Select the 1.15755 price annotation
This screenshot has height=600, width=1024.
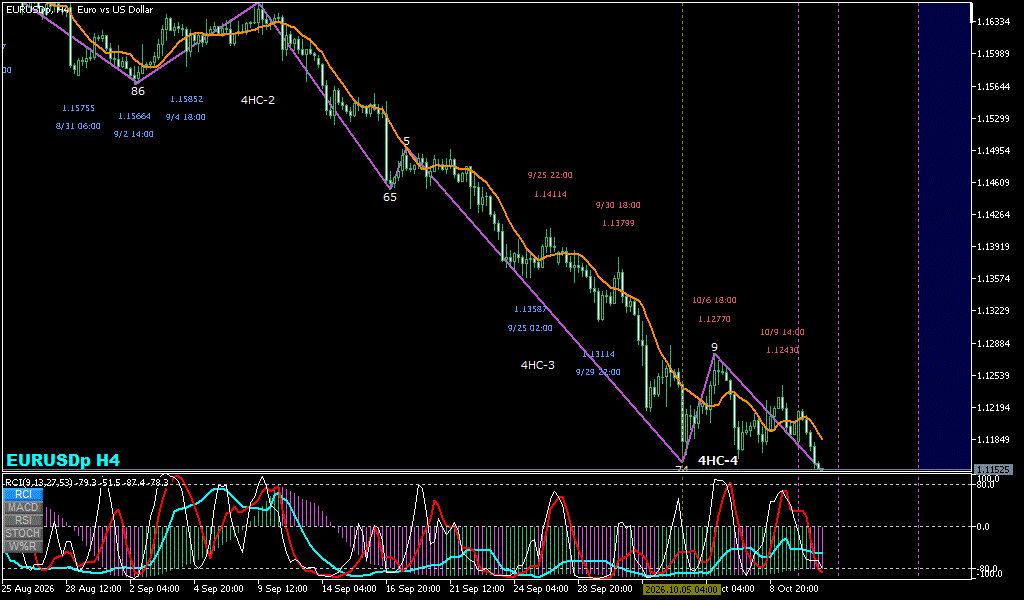78,108
